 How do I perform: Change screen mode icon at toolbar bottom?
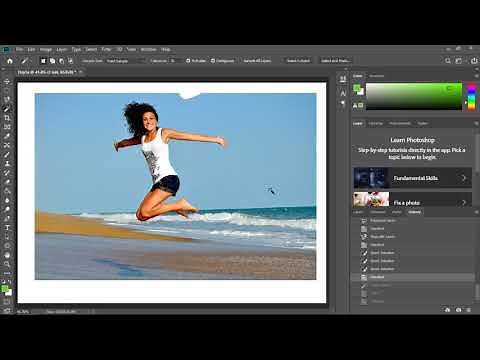click(7, 311)
